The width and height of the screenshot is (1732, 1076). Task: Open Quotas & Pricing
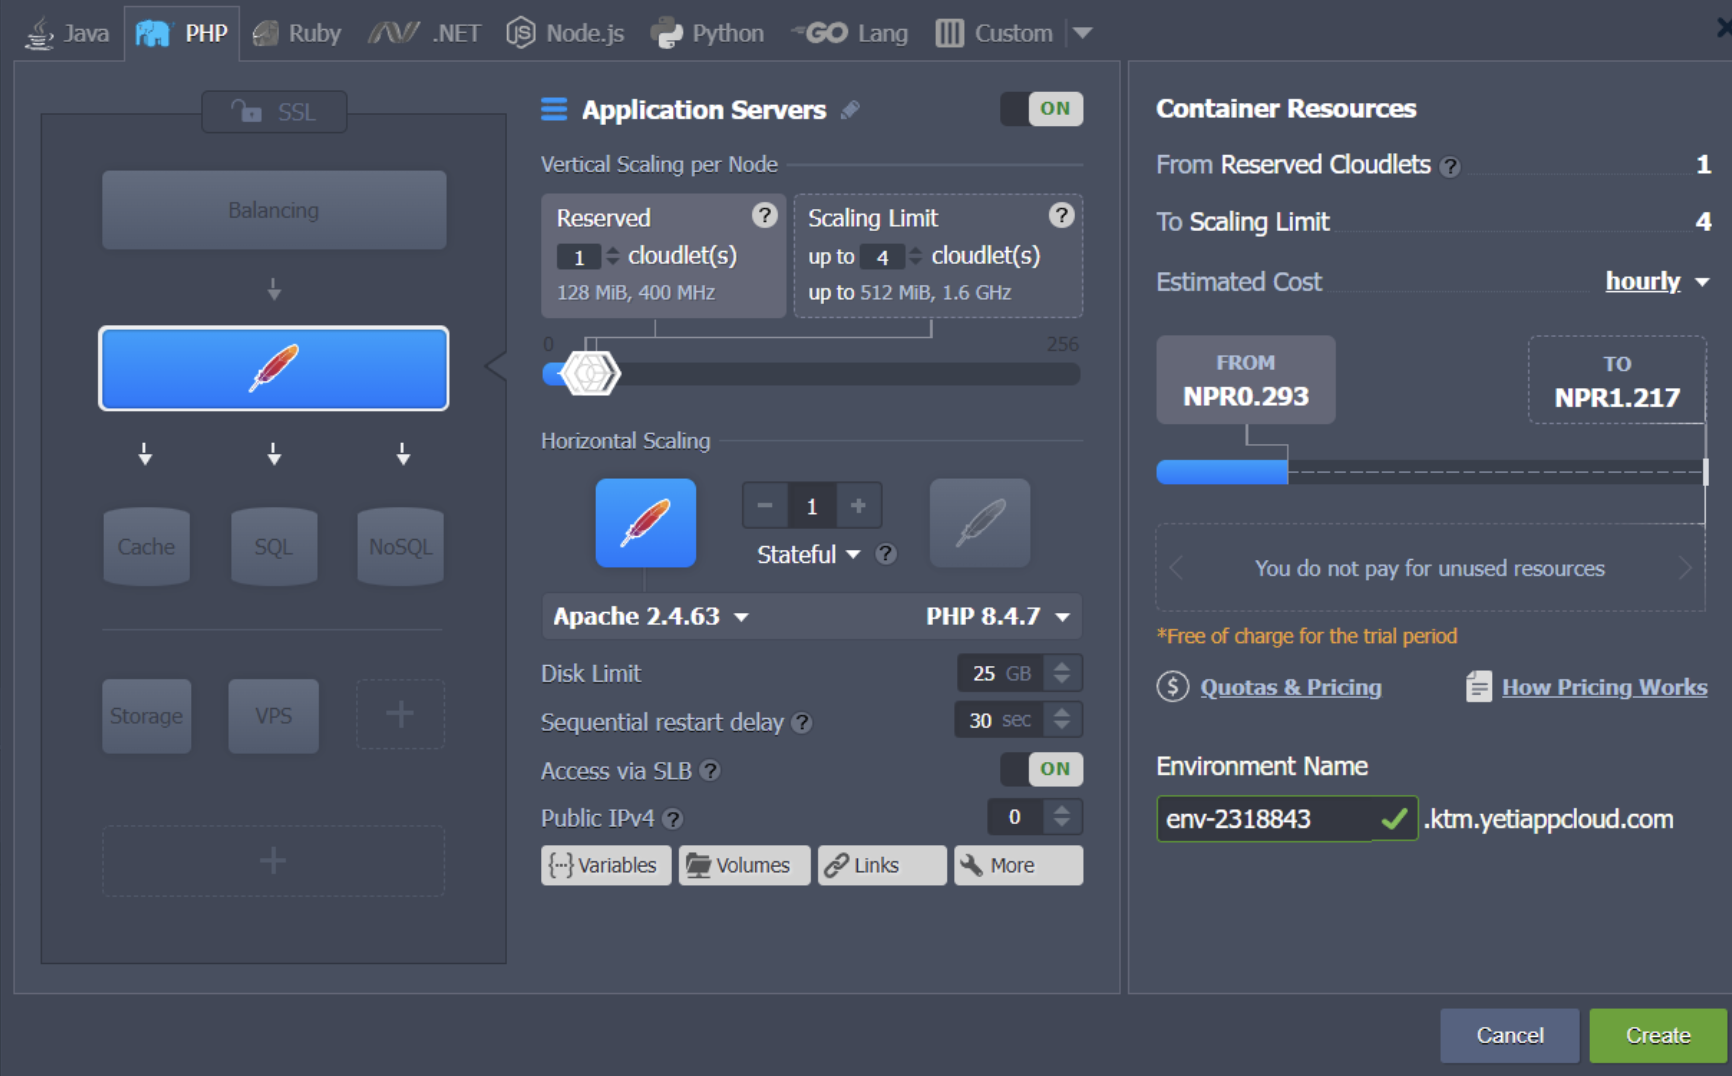pyautogui.click(x=1291, y=687)
